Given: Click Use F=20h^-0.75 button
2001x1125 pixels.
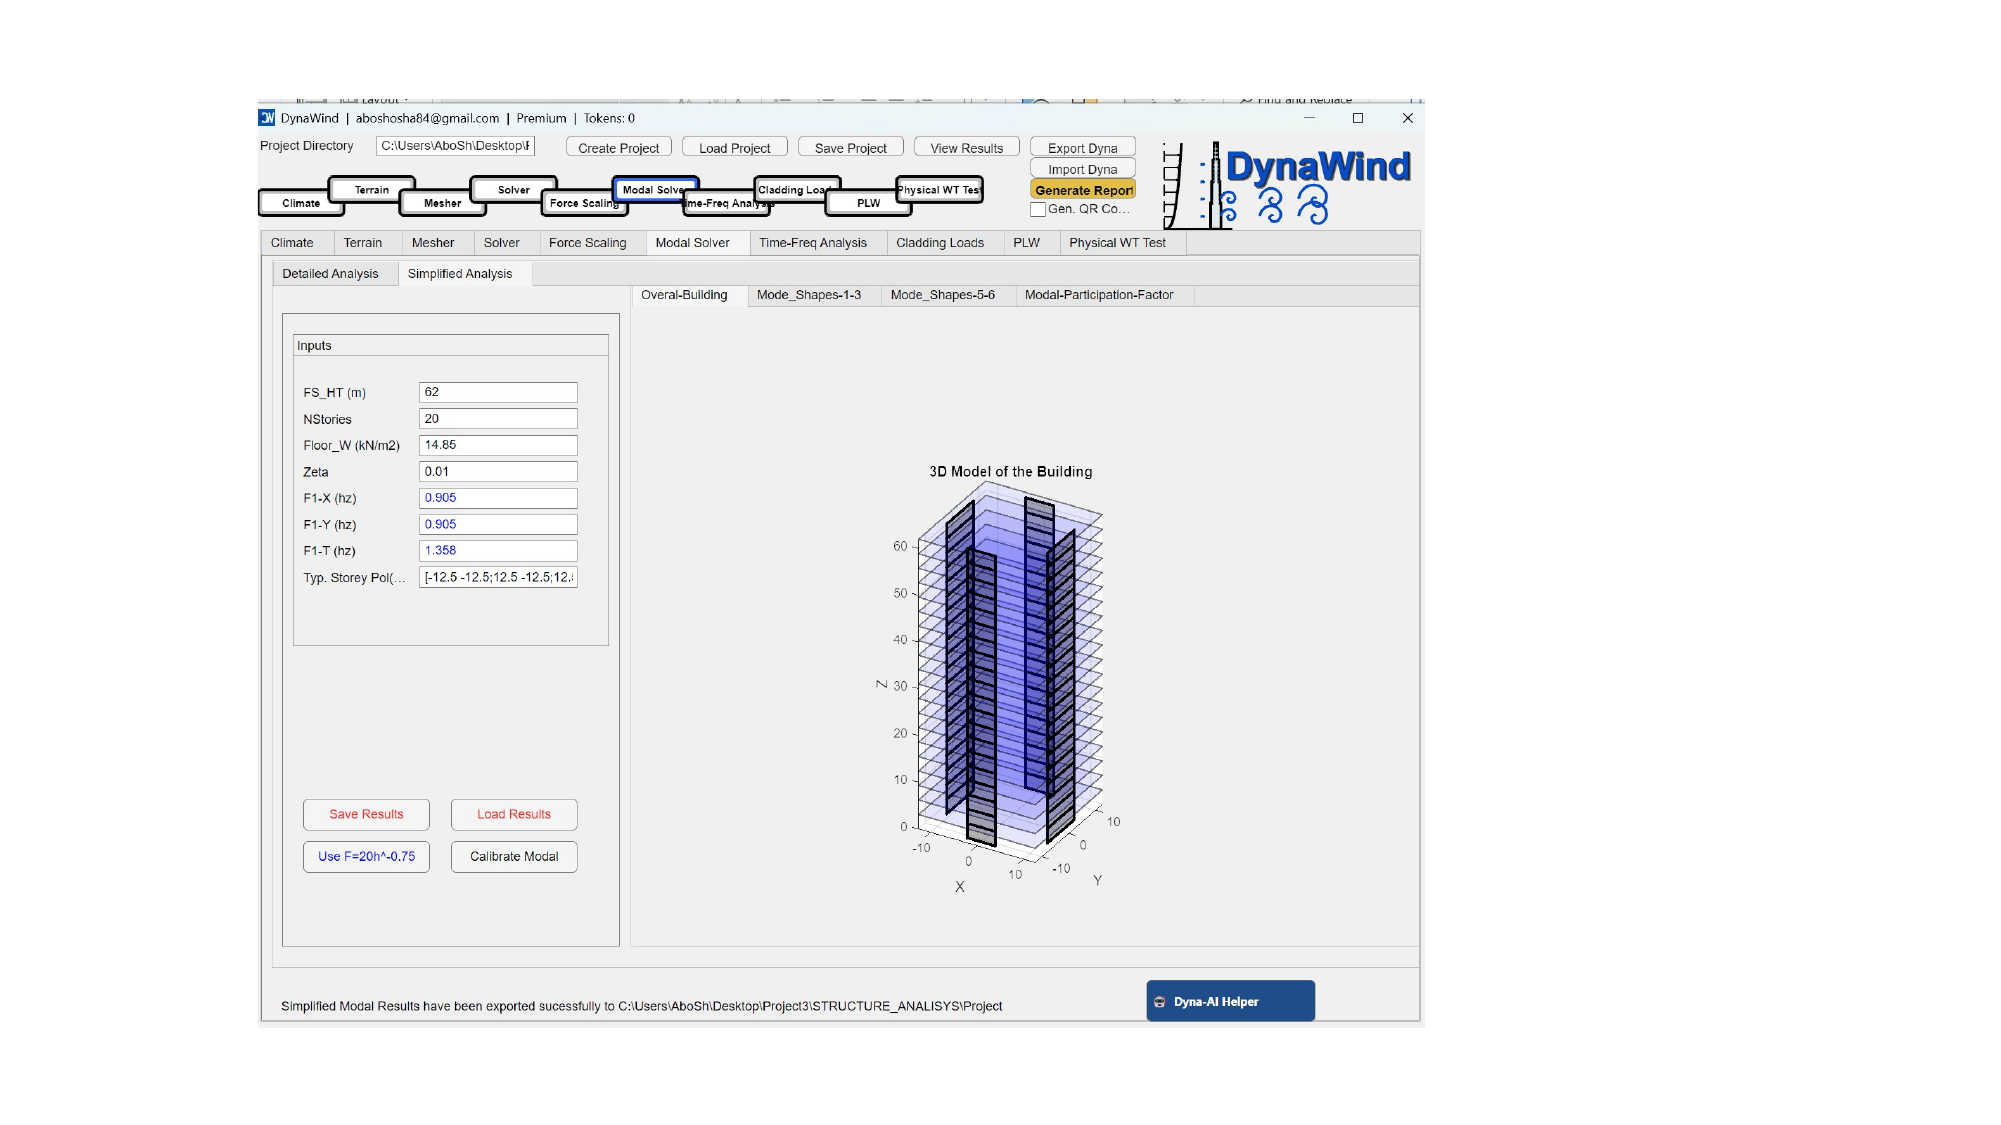Looking at the screenshot, I should click(x=366, y=857).
